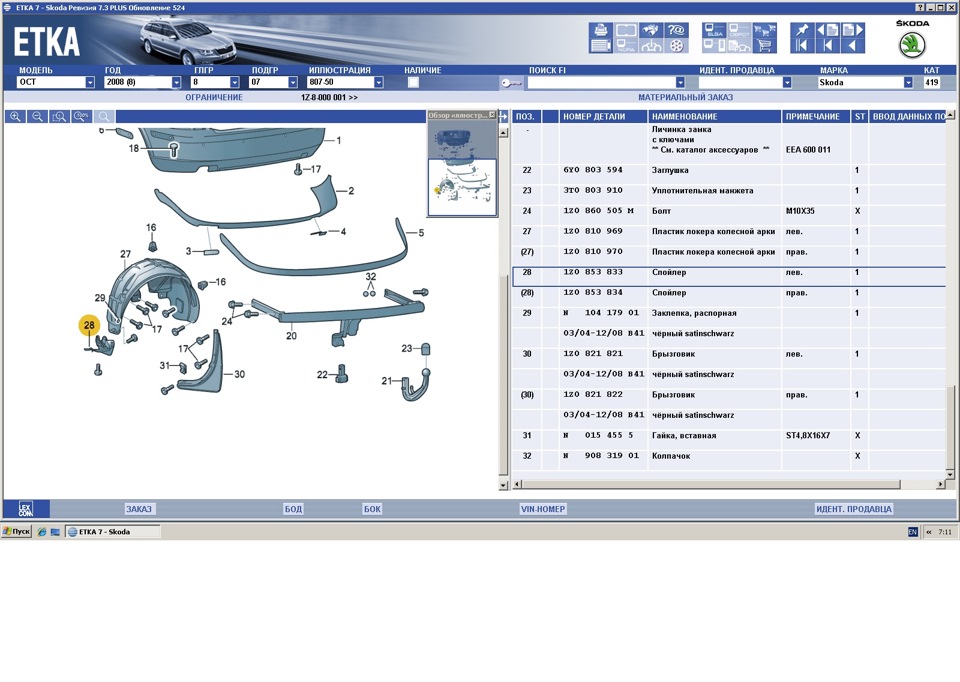The width and height of the screenshot is (960, 682).
Task: Click the film reel icon
Action: click(x=677, y=45)
